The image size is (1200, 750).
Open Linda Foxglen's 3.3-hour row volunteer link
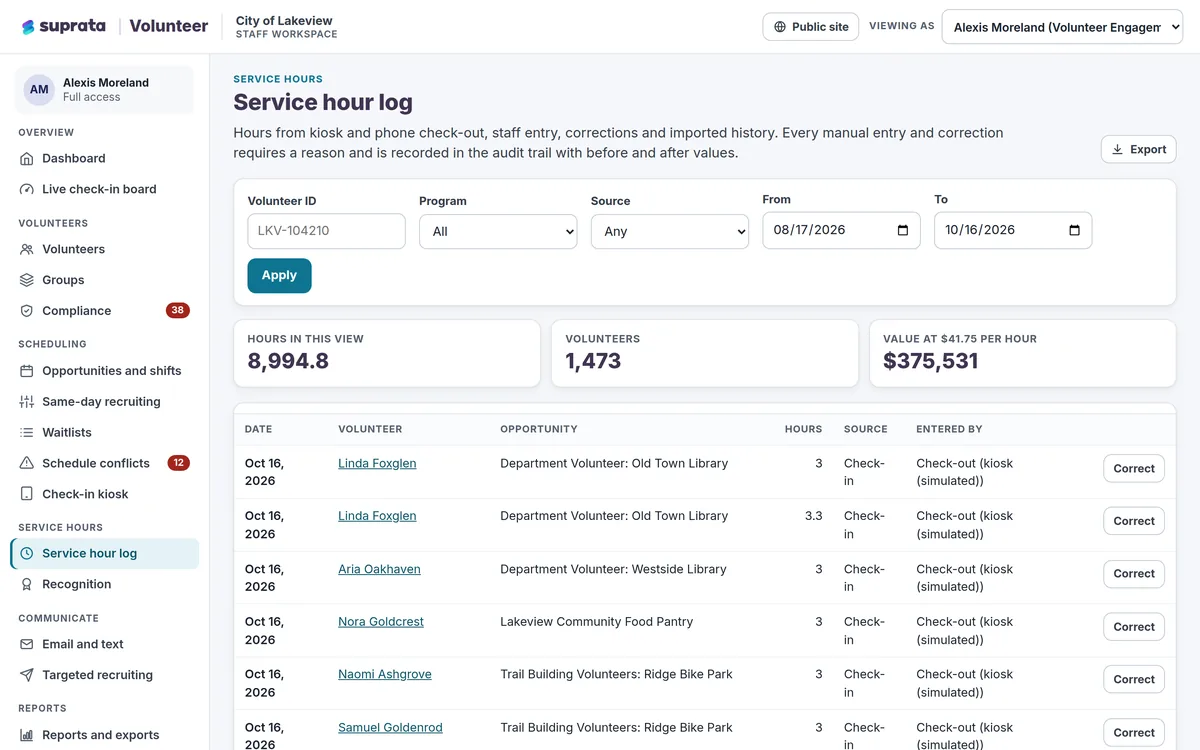(x=377, y=516)
